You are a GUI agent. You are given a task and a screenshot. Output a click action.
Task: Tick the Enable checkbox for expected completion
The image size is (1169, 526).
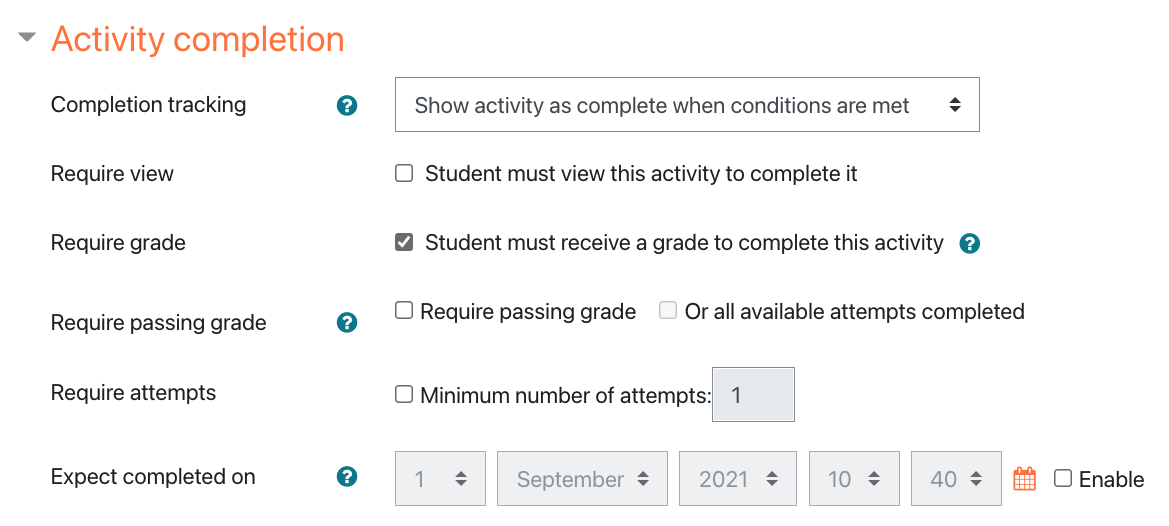[x=1062, y=478]
